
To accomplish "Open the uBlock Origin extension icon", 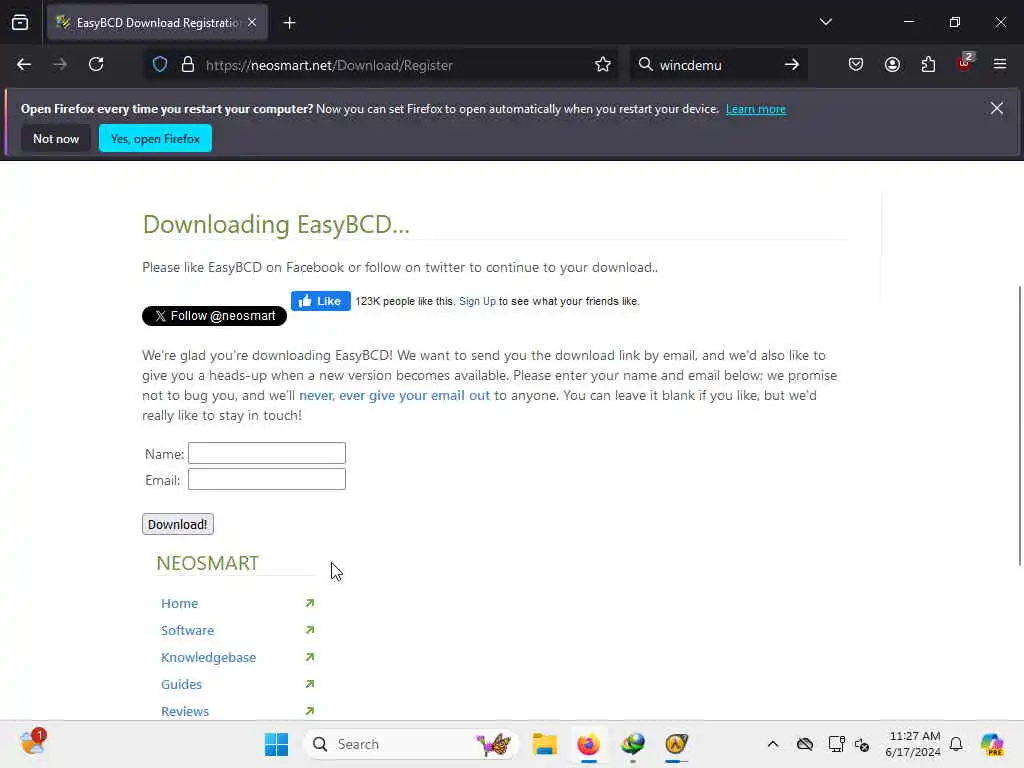I will pos(965,63).
